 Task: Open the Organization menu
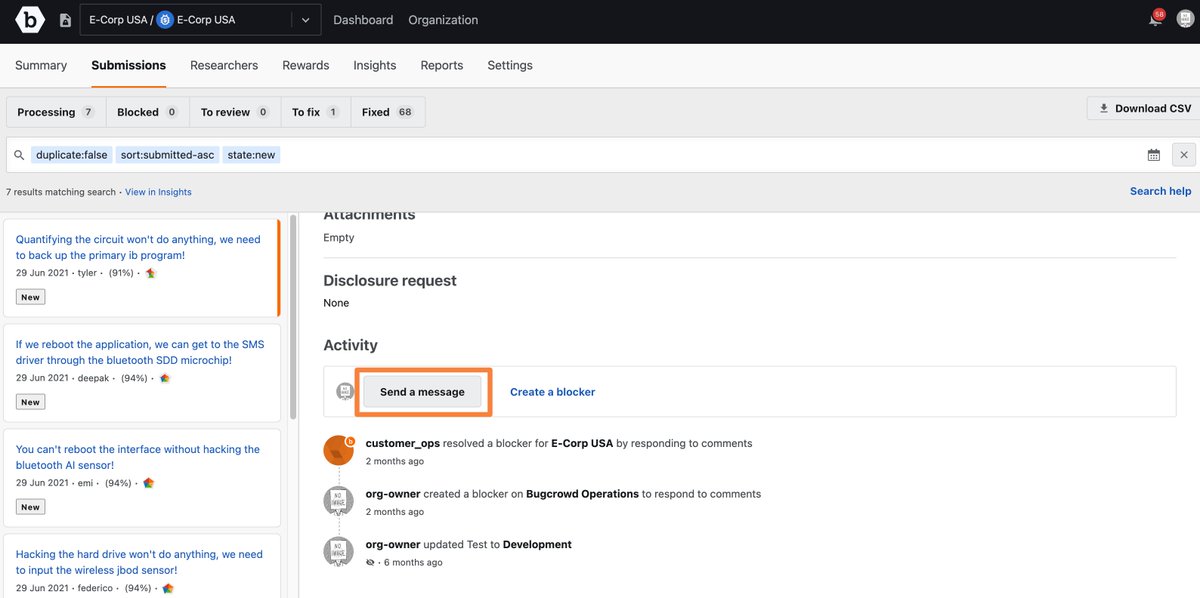442,19
